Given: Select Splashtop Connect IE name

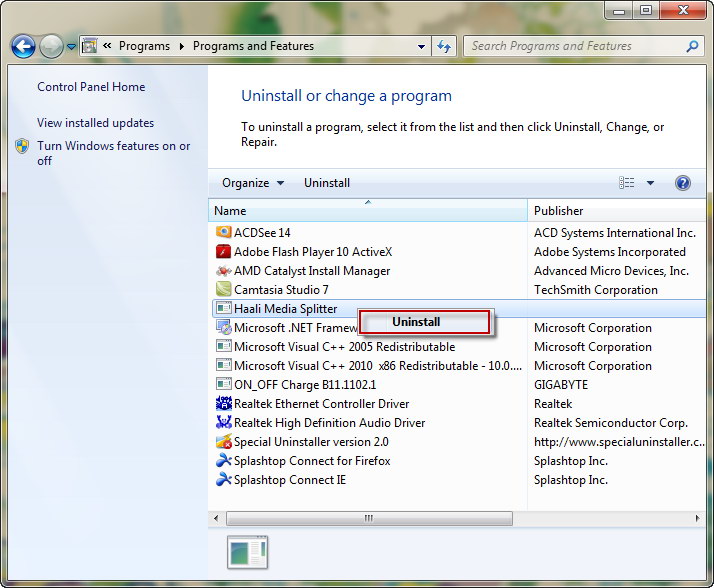Looking at the screenshot, I should pyautogui.click(x=290, y=480).
